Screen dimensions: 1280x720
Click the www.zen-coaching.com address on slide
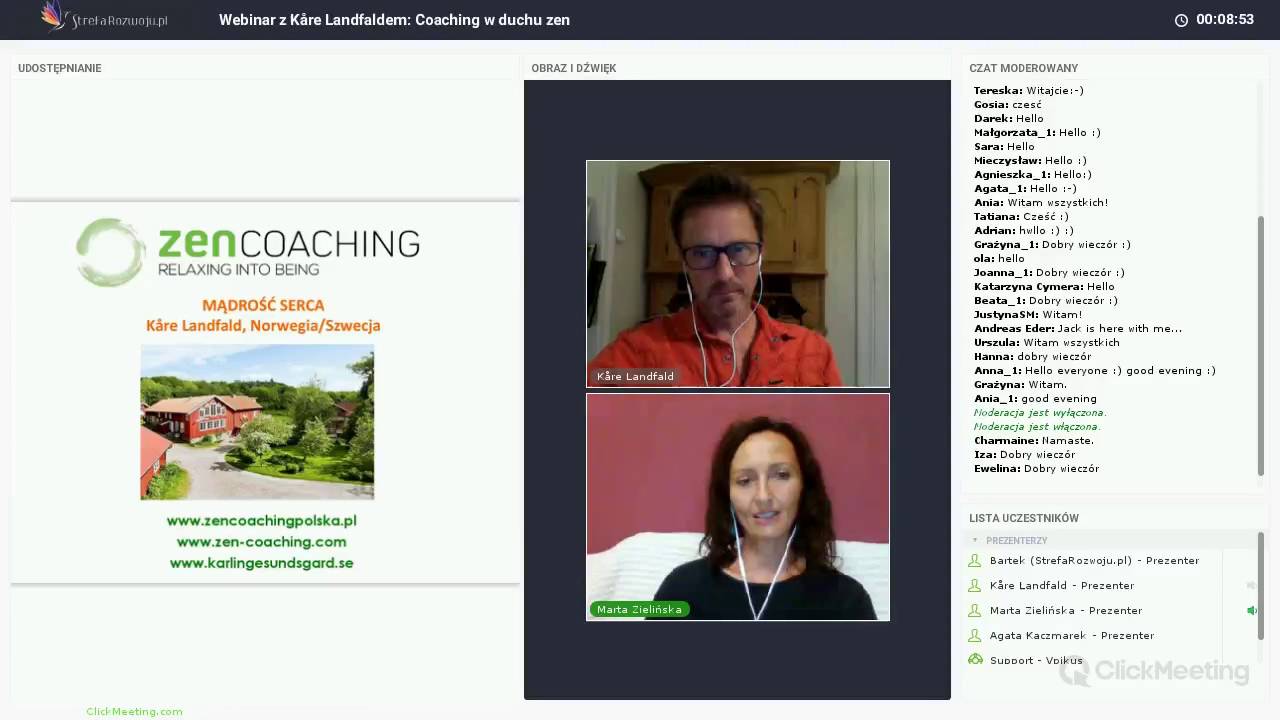pos(261,542)
